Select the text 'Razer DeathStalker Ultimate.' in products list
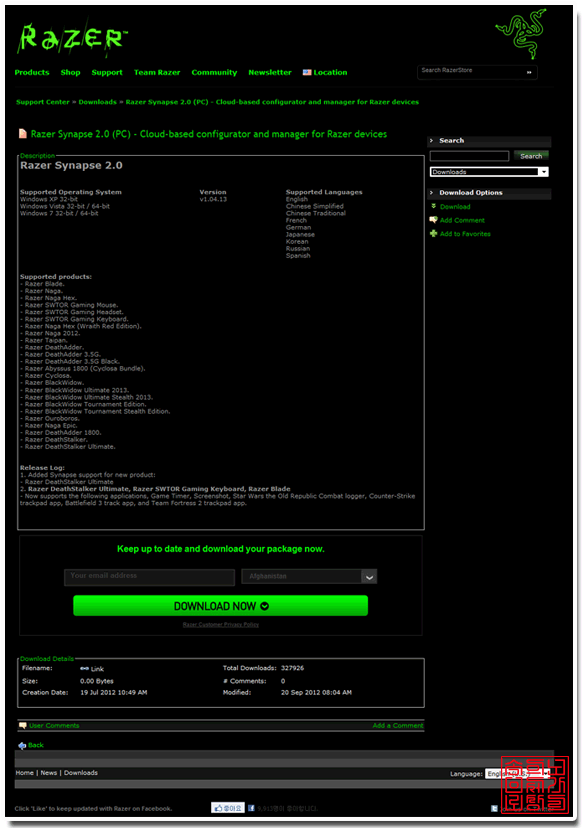The image size is (582, 828). pos(70,447)
